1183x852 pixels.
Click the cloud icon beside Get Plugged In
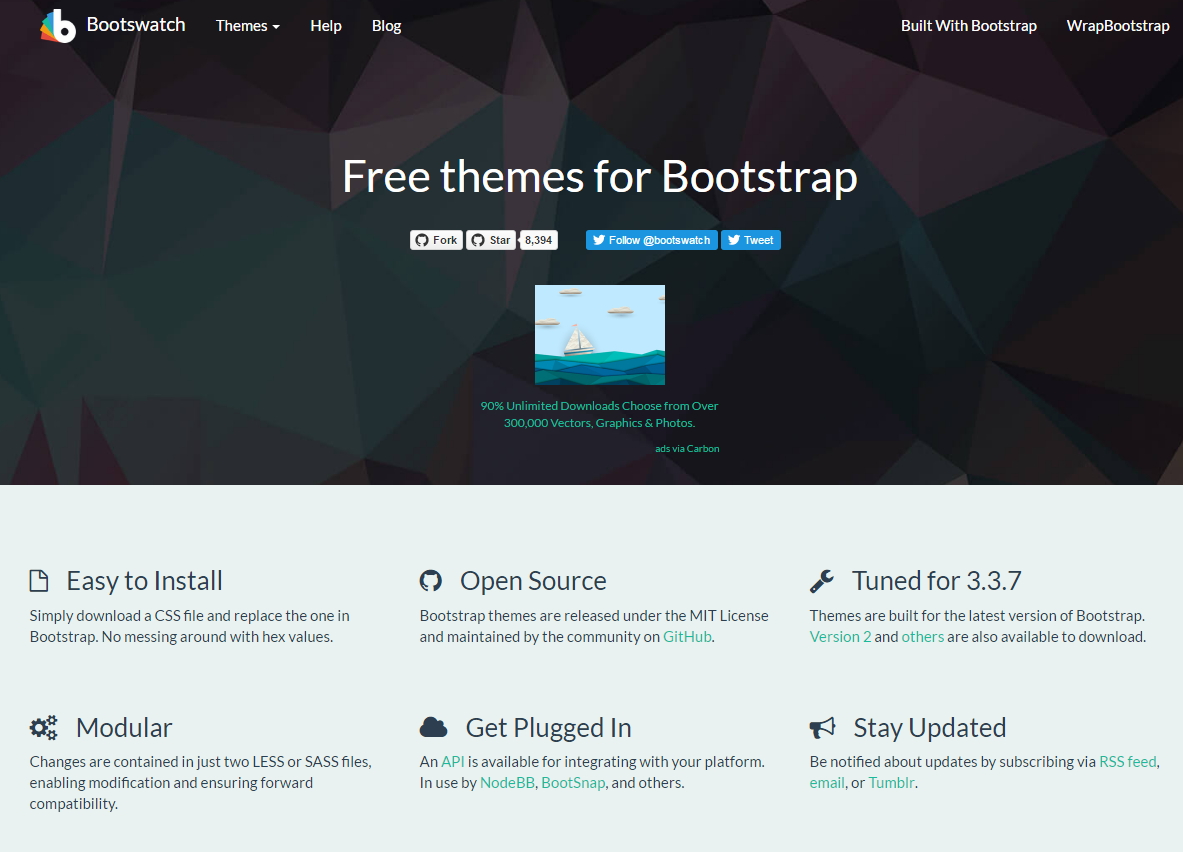[434, 727]
